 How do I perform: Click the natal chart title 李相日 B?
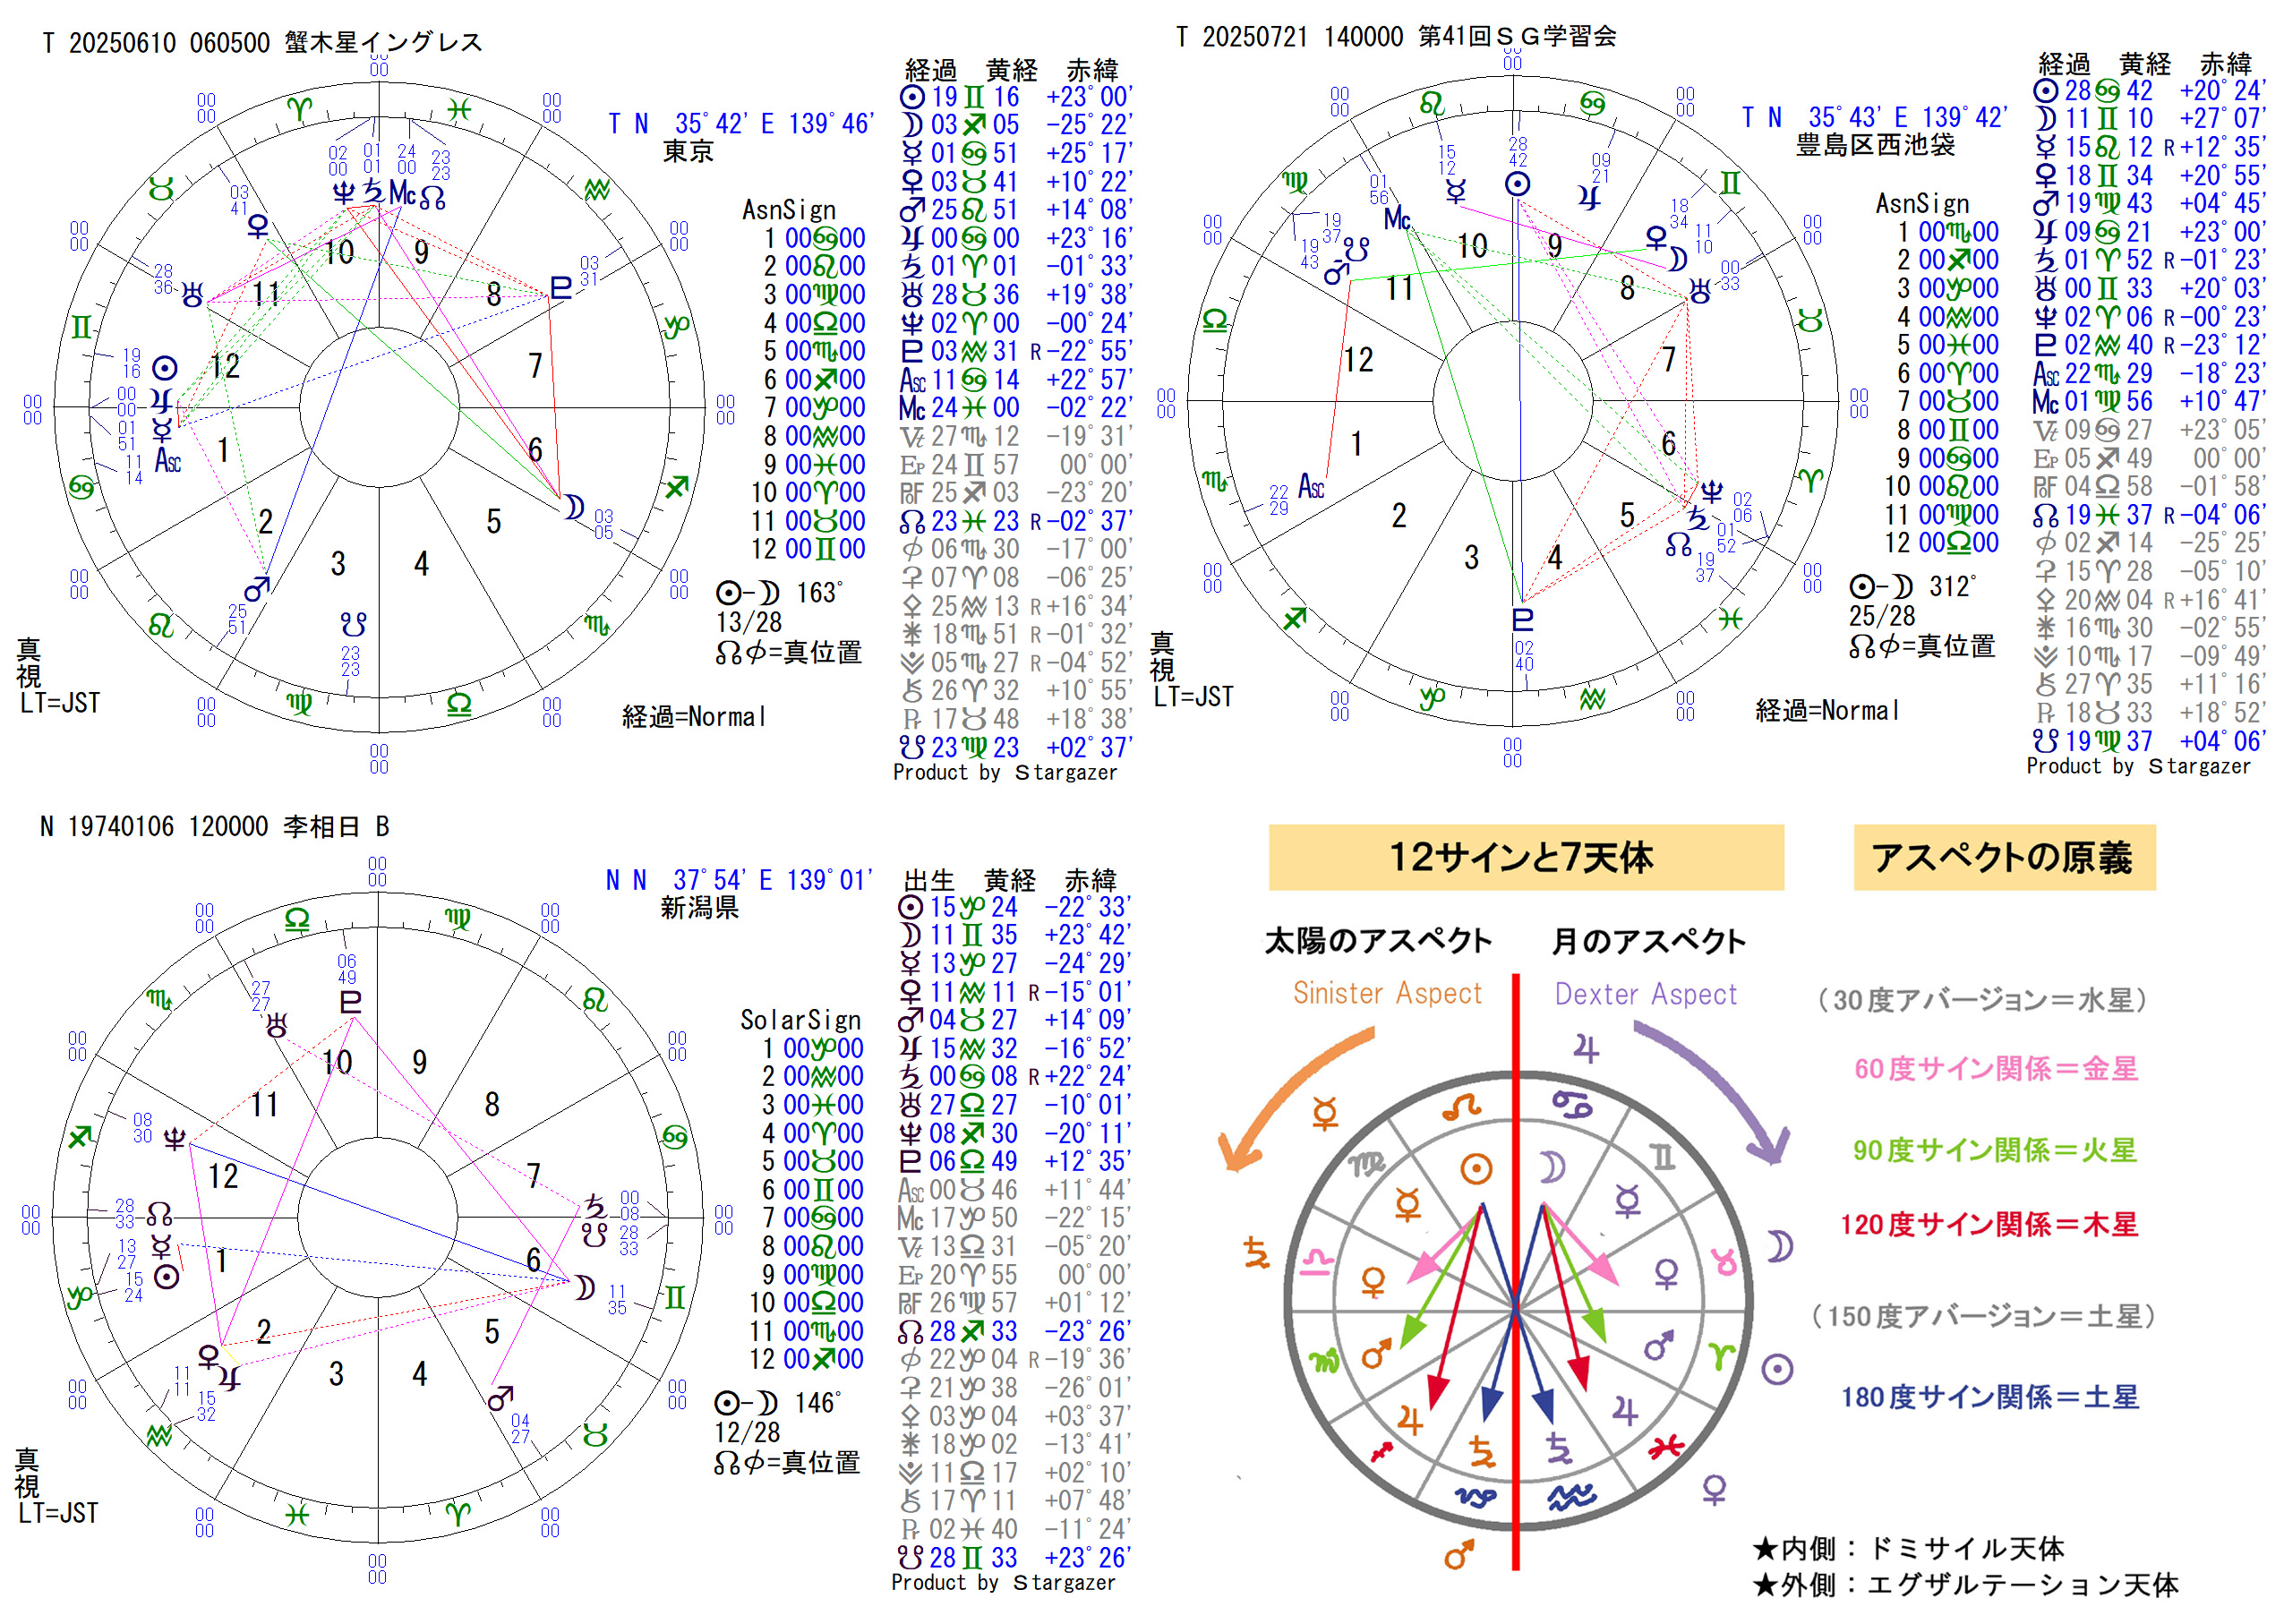(336, 826)
